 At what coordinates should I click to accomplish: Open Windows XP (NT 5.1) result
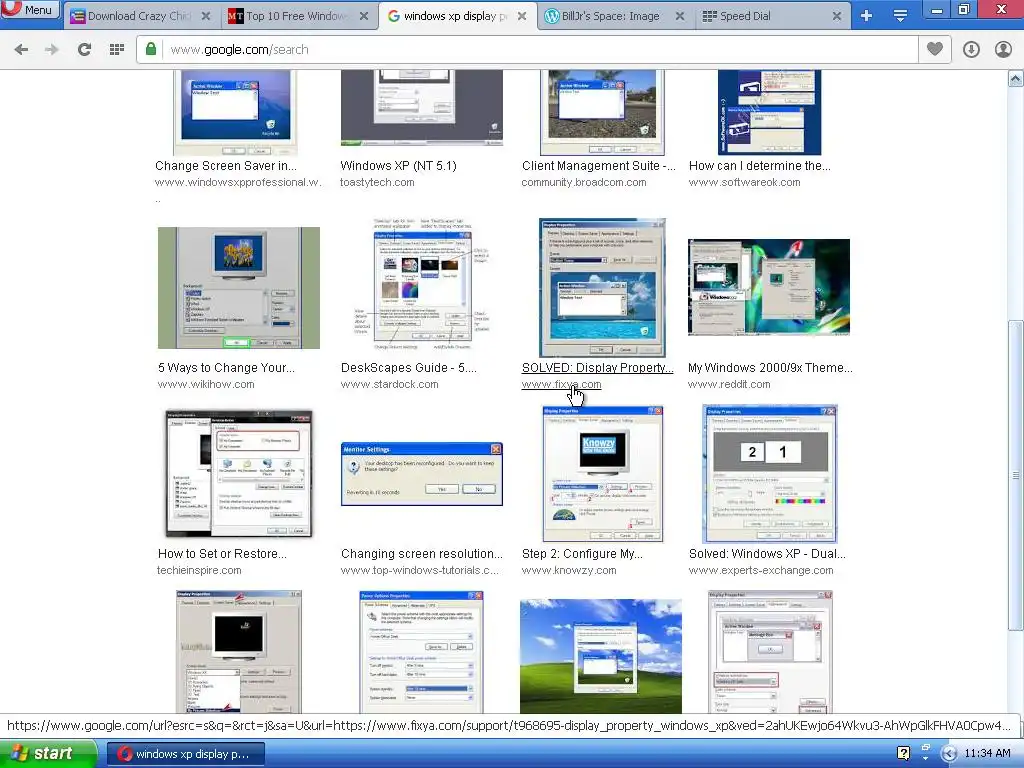(x=398, y=166)
